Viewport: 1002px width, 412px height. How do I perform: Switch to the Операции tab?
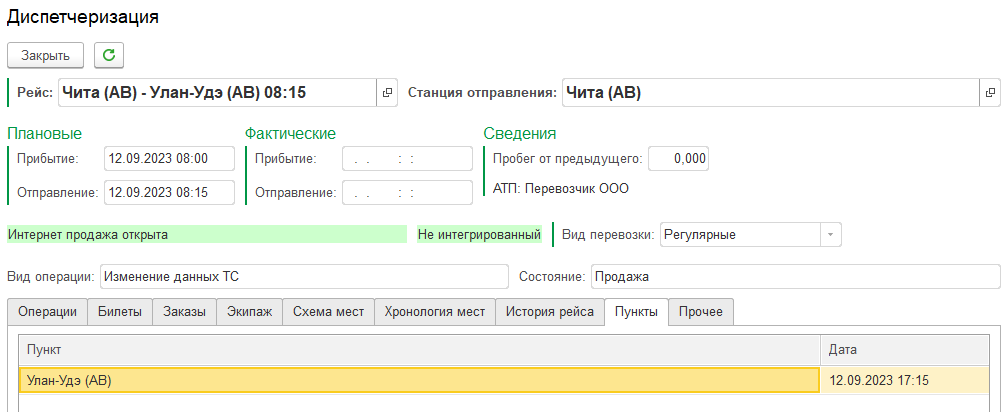(47, 312)
